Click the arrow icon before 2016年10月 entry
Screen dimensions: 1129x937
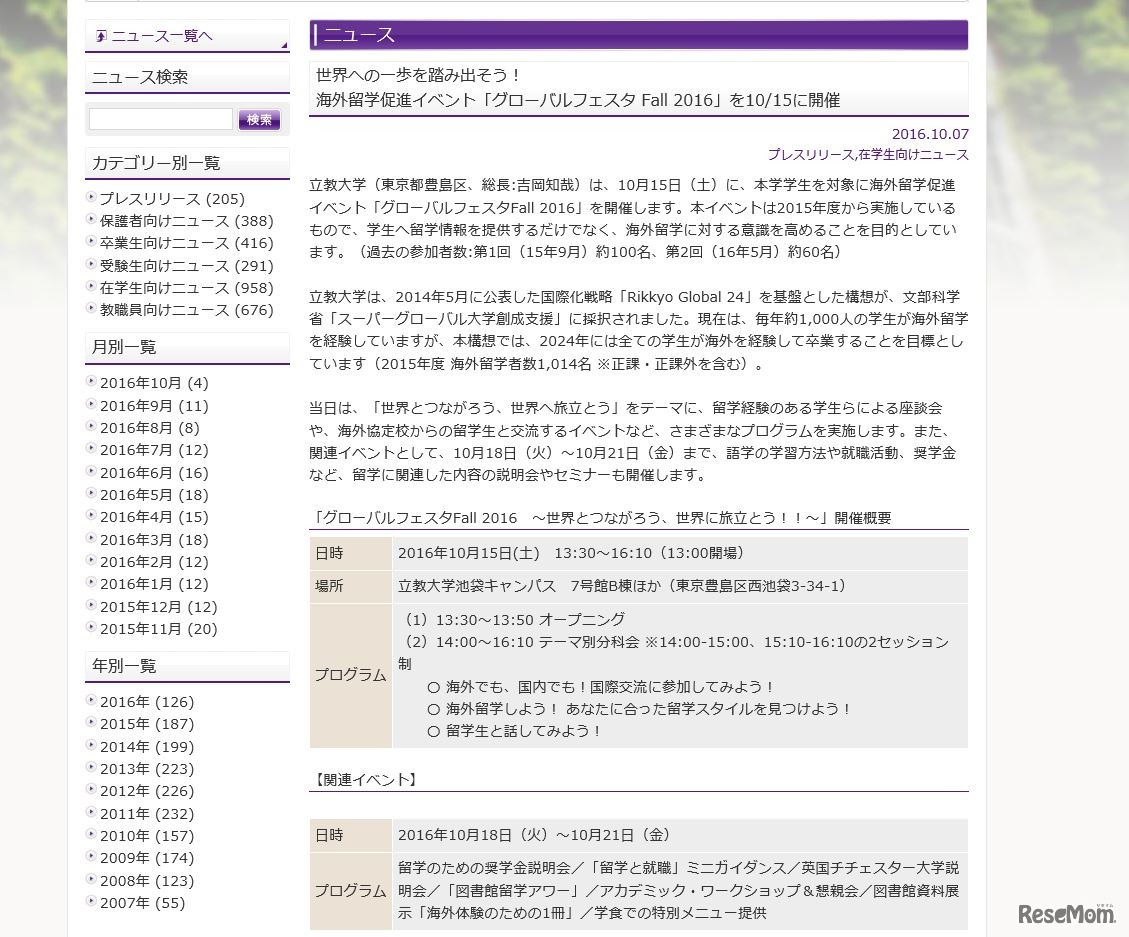point(91,382)
